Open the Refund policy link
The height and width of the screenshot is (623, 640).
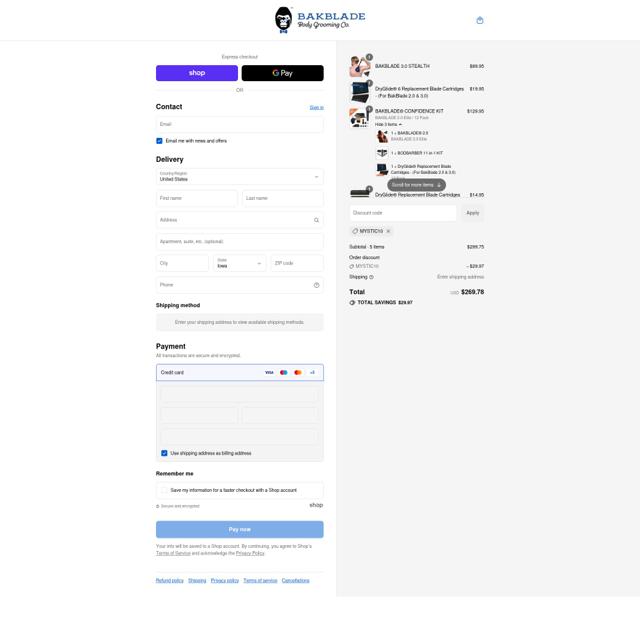point(169,581)
